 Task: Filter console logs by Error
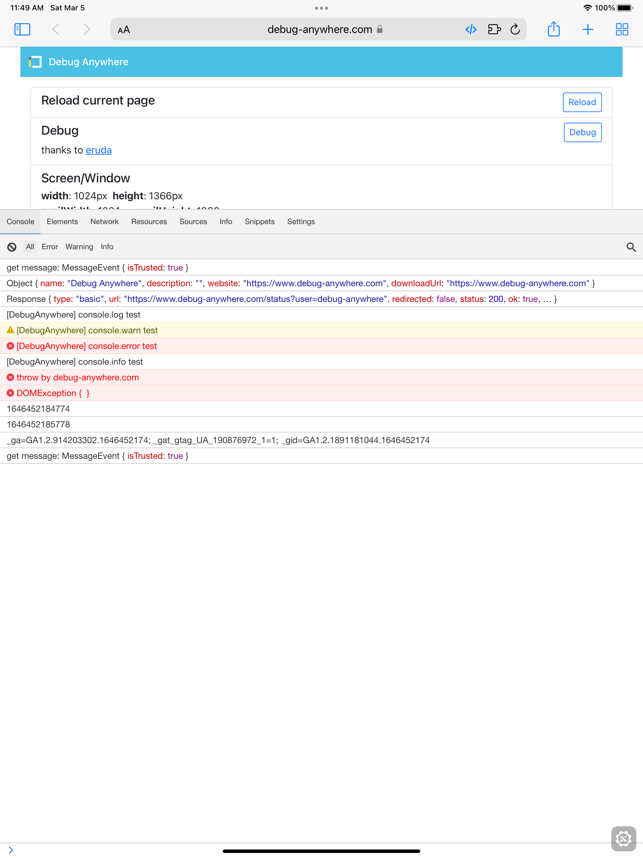(49, 247)
